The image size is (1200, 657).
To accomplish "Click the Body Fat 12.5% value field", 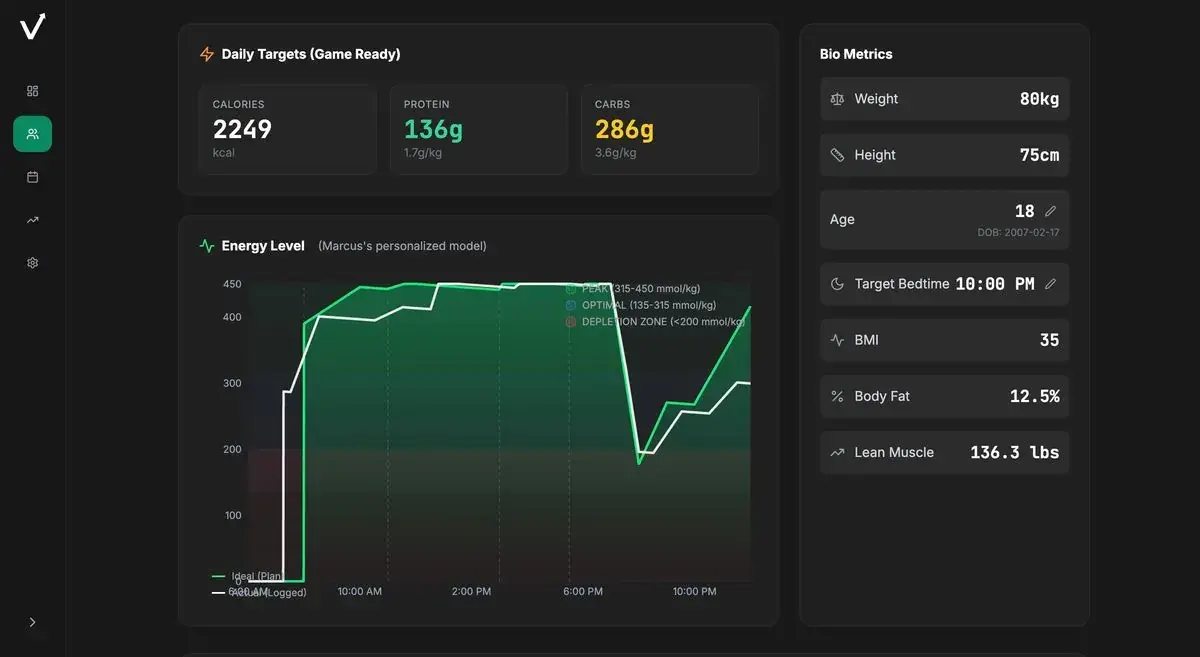I will (x=1037, y=396).
